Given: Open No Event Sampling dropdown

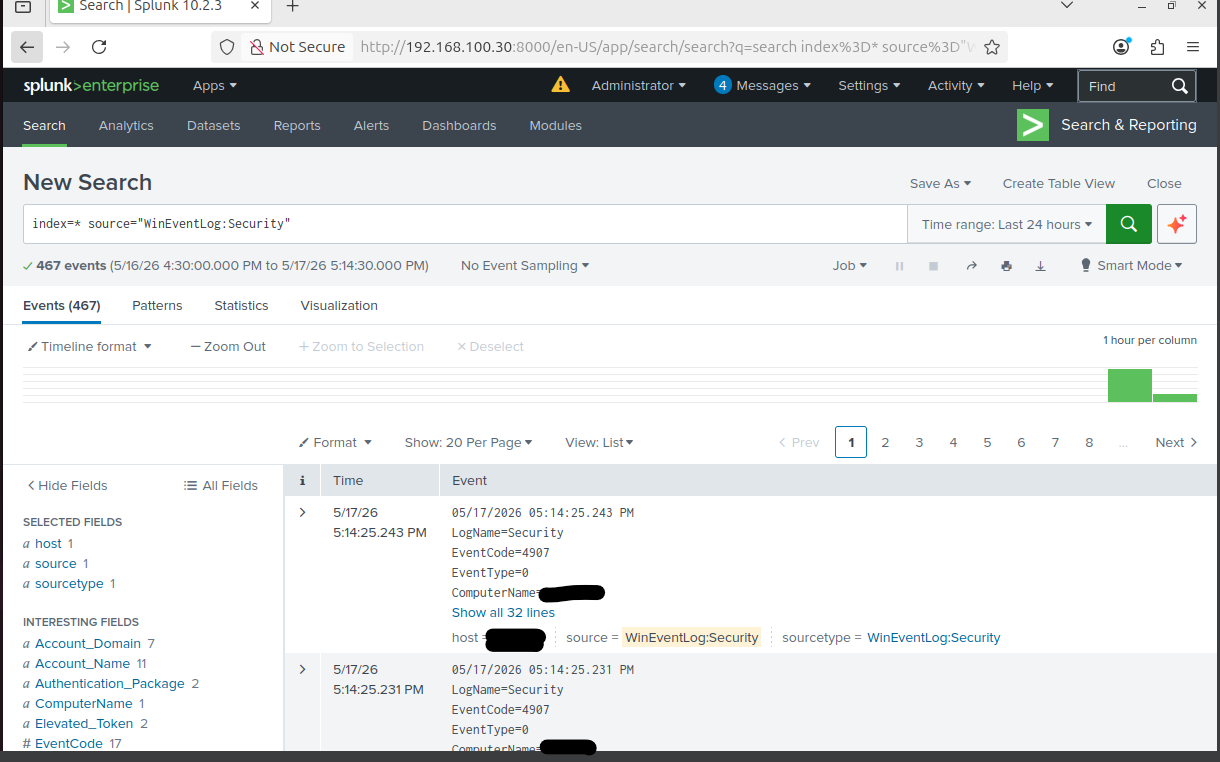Looking at the screenshot, I should point(525,266).
